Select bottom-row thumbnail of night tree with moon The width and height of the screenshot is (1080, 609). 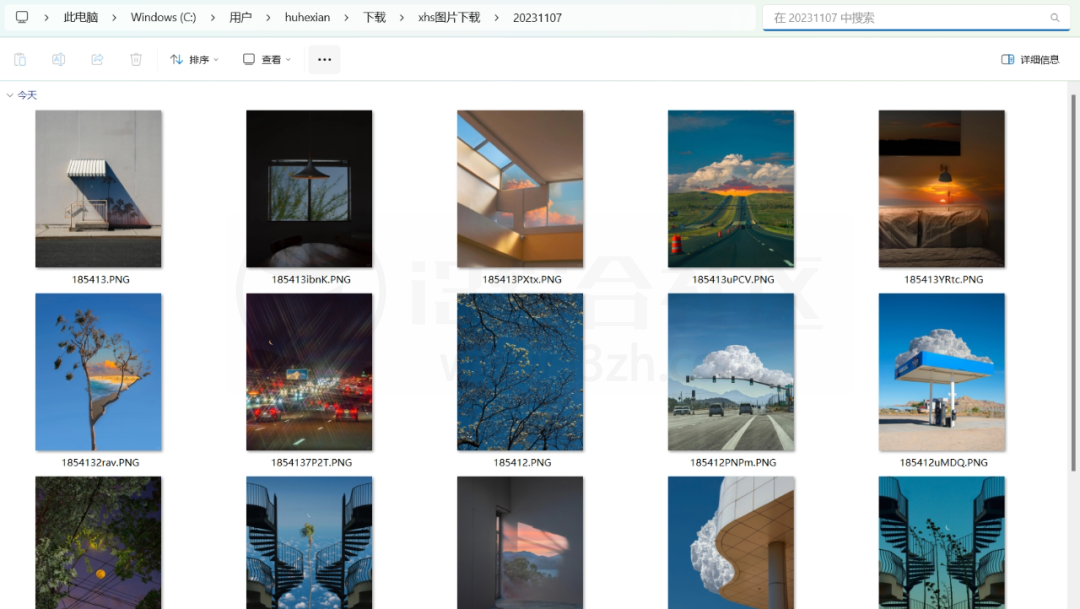pyautogui.click(x=98, y=543)
